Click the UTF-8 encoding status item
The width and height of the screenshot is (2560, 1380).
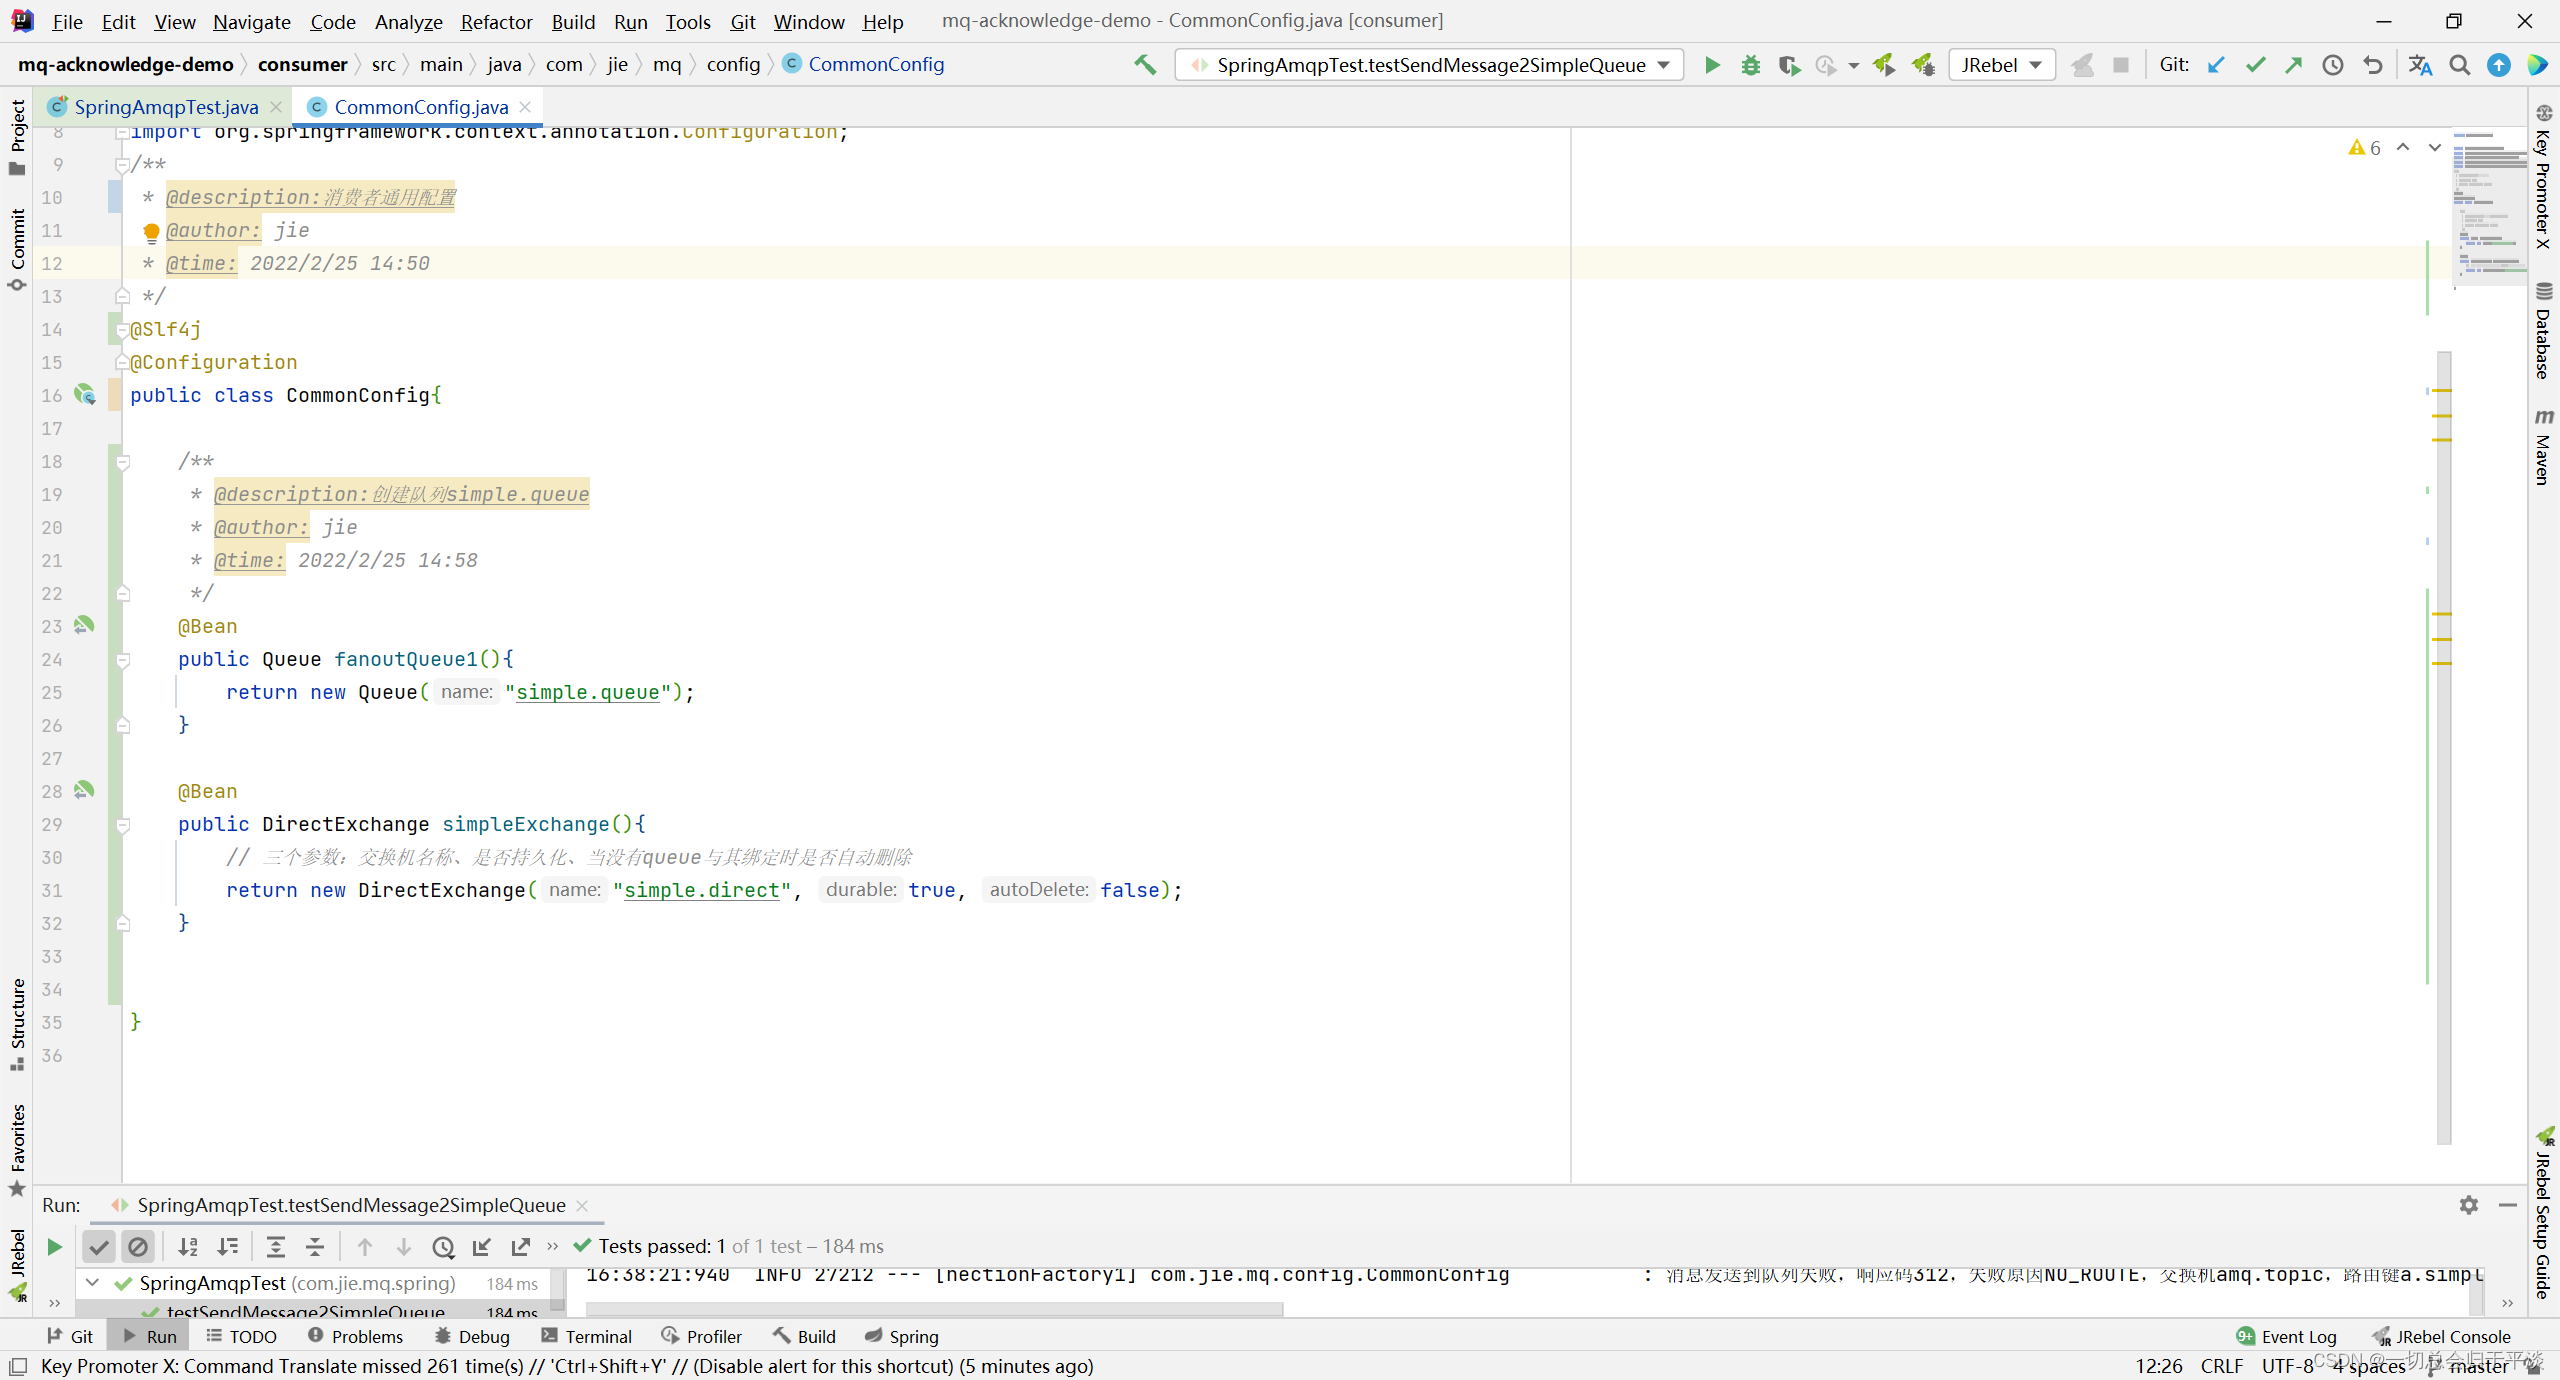2287,1366
